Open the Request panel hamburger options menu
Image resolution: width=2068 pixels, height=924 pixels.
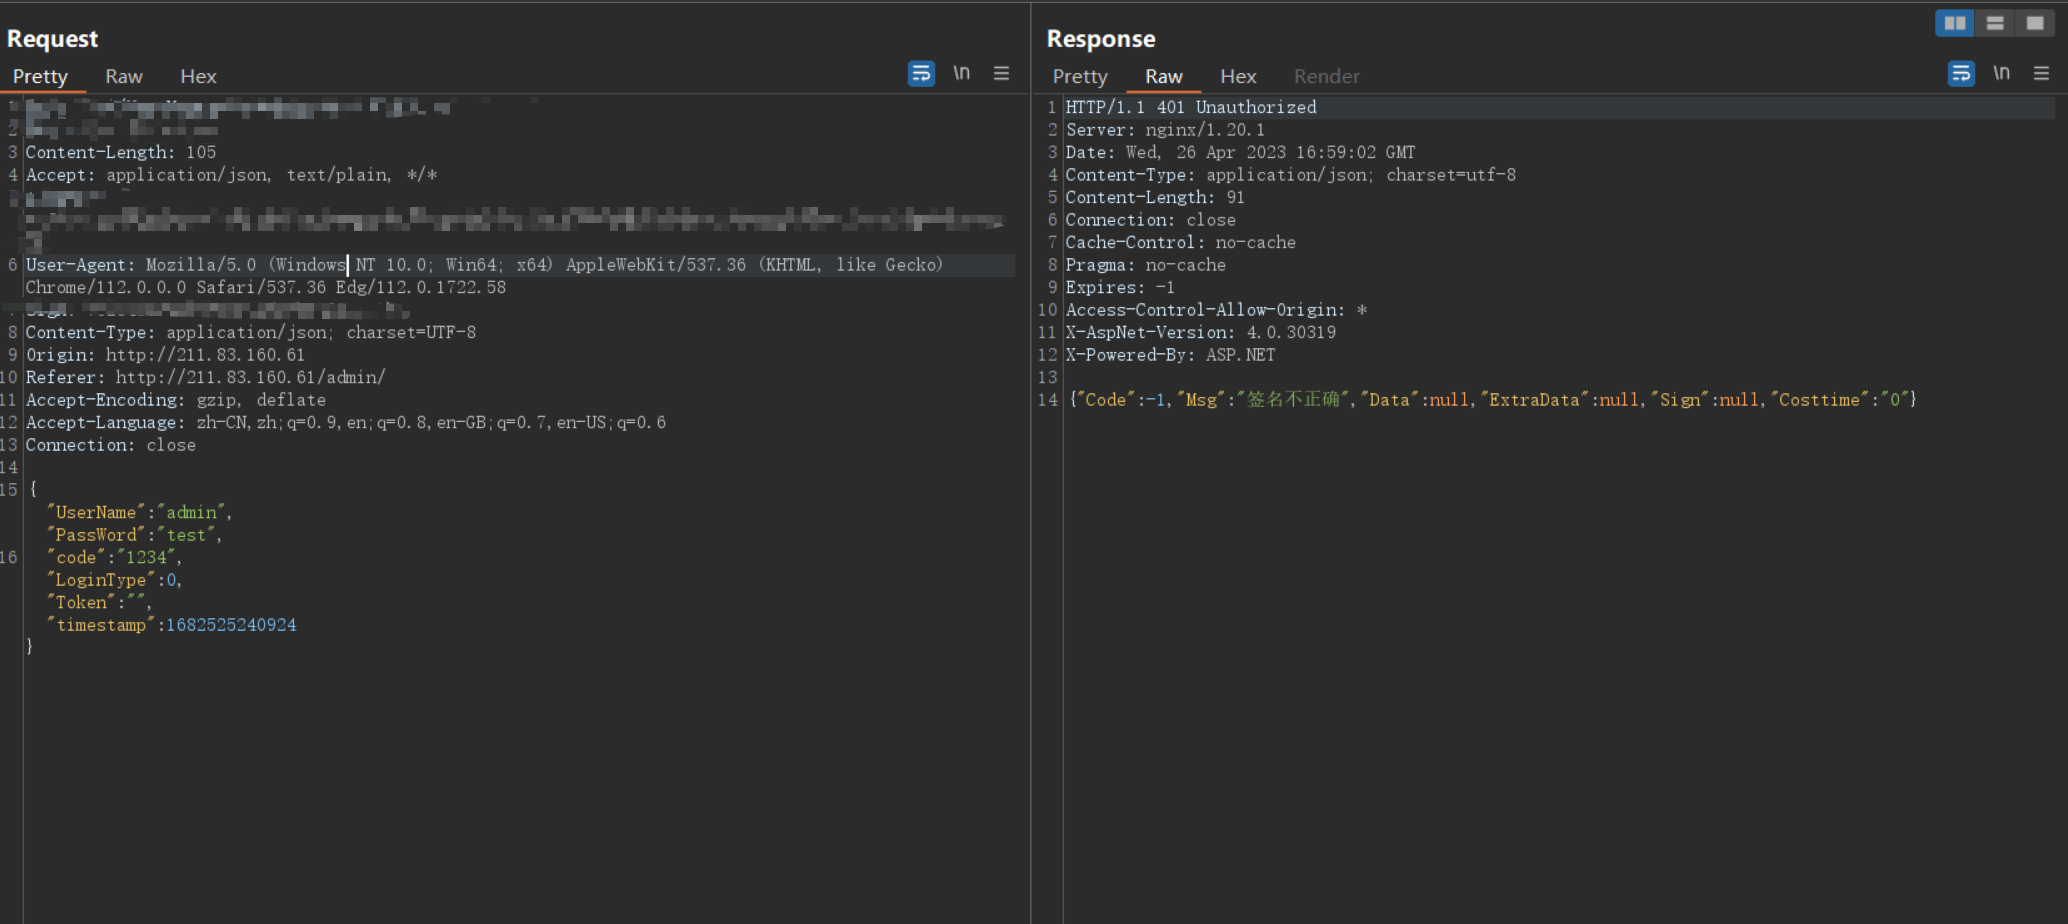[1001, 73]
